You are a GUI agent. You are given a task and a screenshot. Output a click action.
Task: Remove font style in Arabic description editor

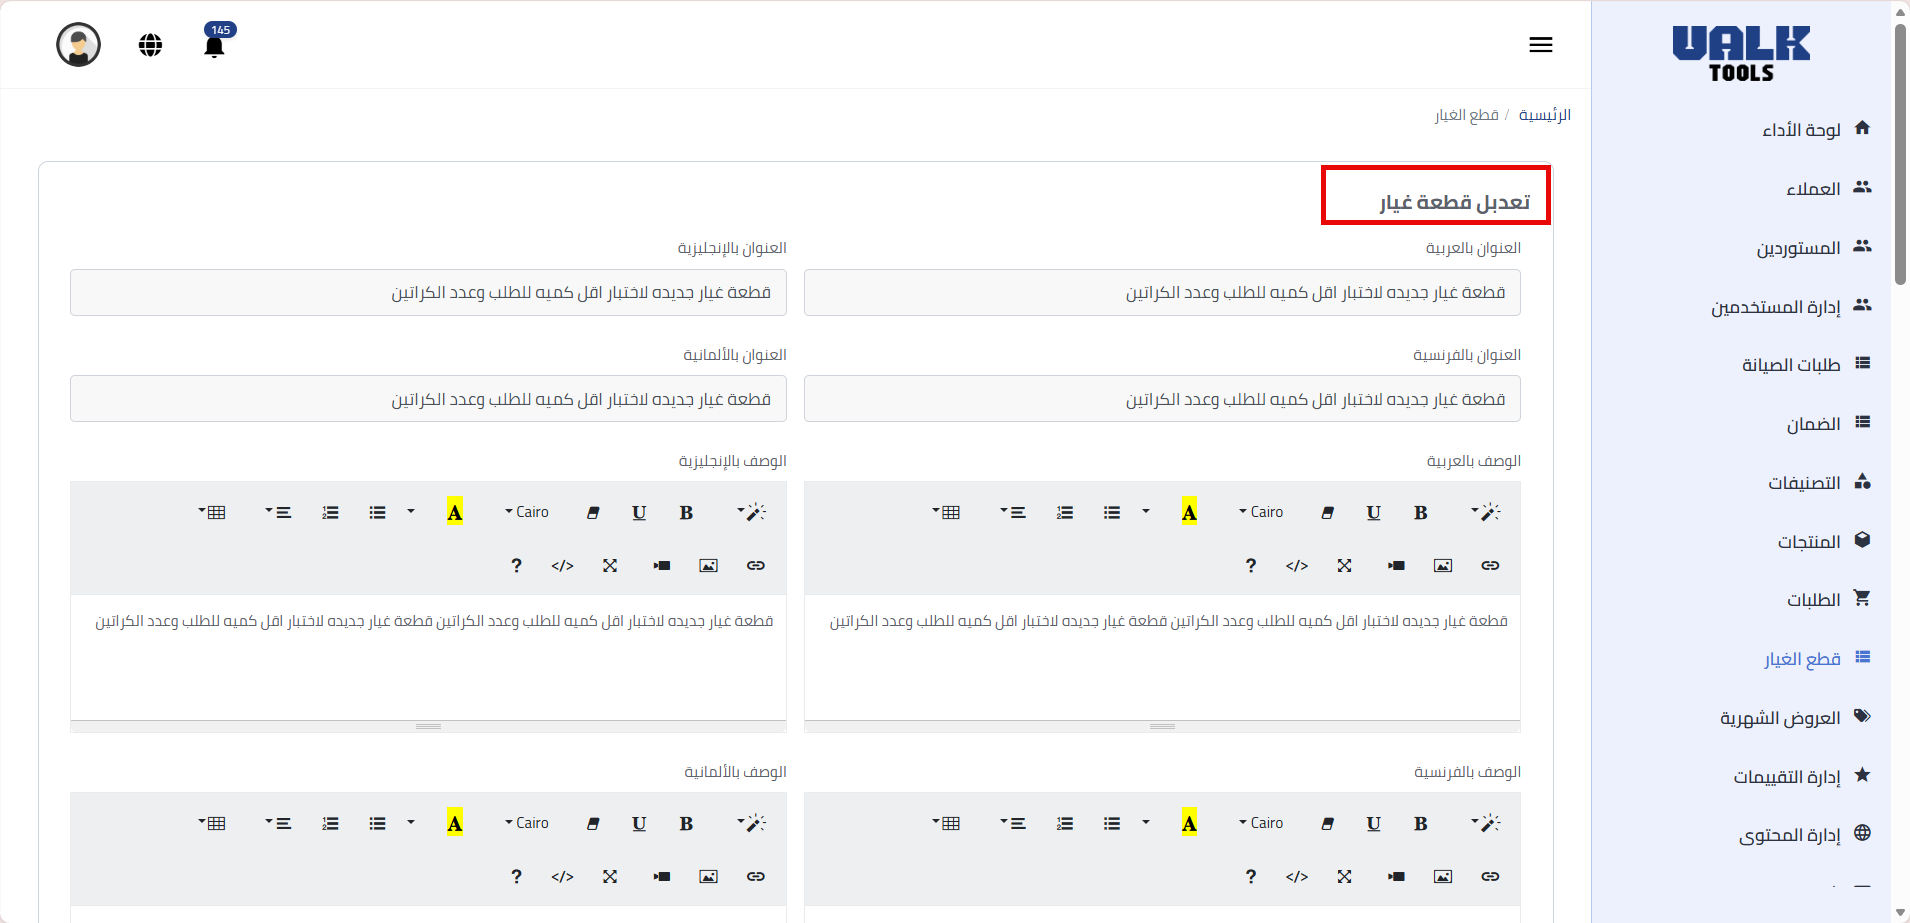click(1327, 513)
